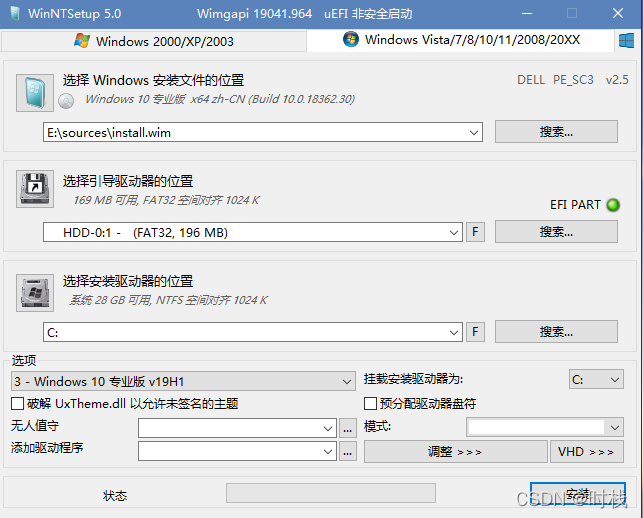
Task: Open the HDD-0:1 FAT32 boot drive dropdown
Action: click(x=454, y=233)
